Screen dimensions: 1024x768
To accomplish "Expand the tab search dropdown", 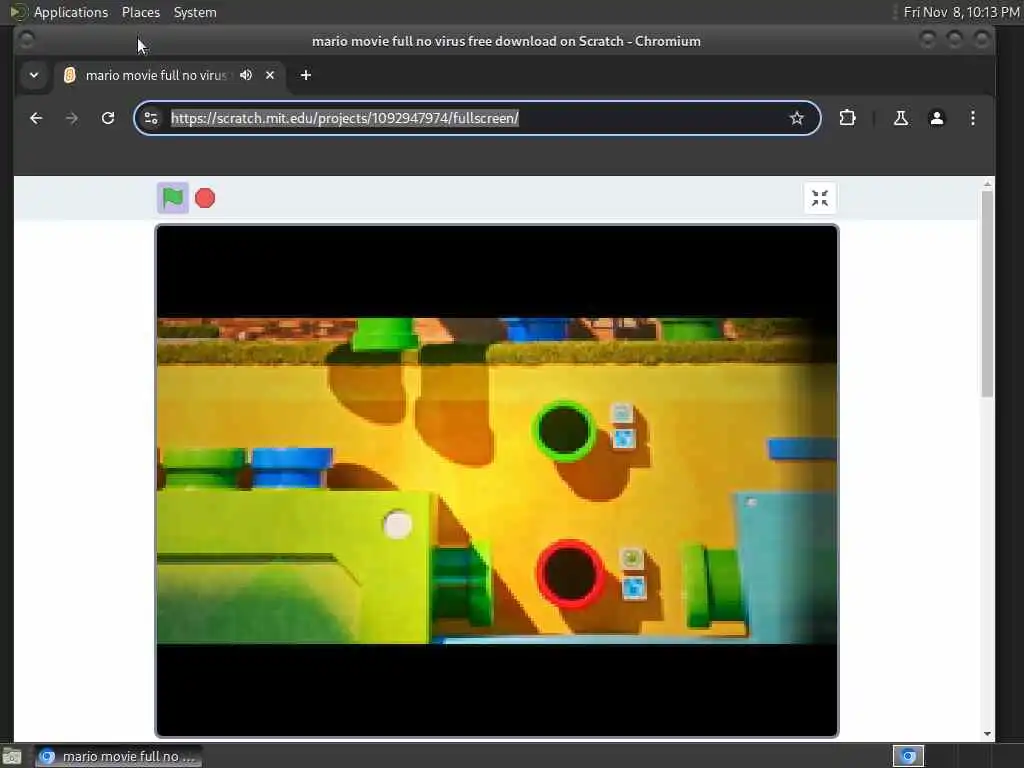I will (34, 75).
